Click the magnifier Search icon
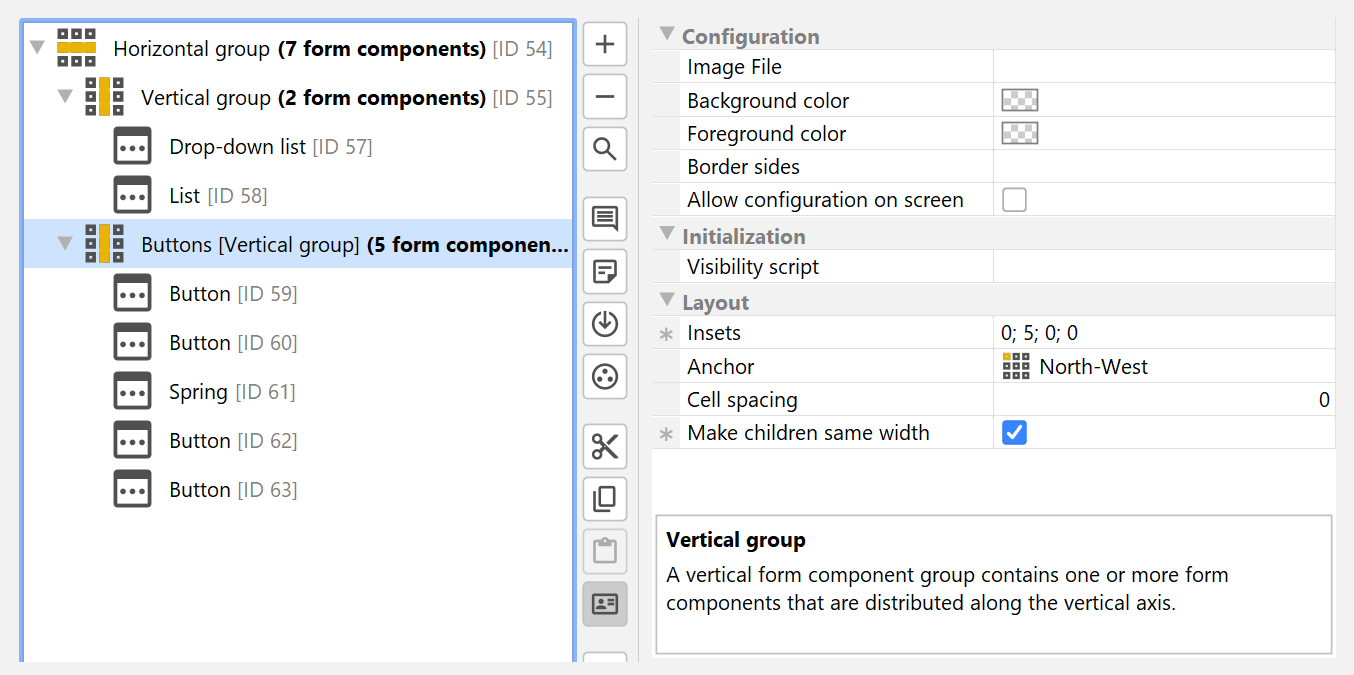Image resolution: width=1354 pixels, height=675 pixels. [x=605, y=150]
